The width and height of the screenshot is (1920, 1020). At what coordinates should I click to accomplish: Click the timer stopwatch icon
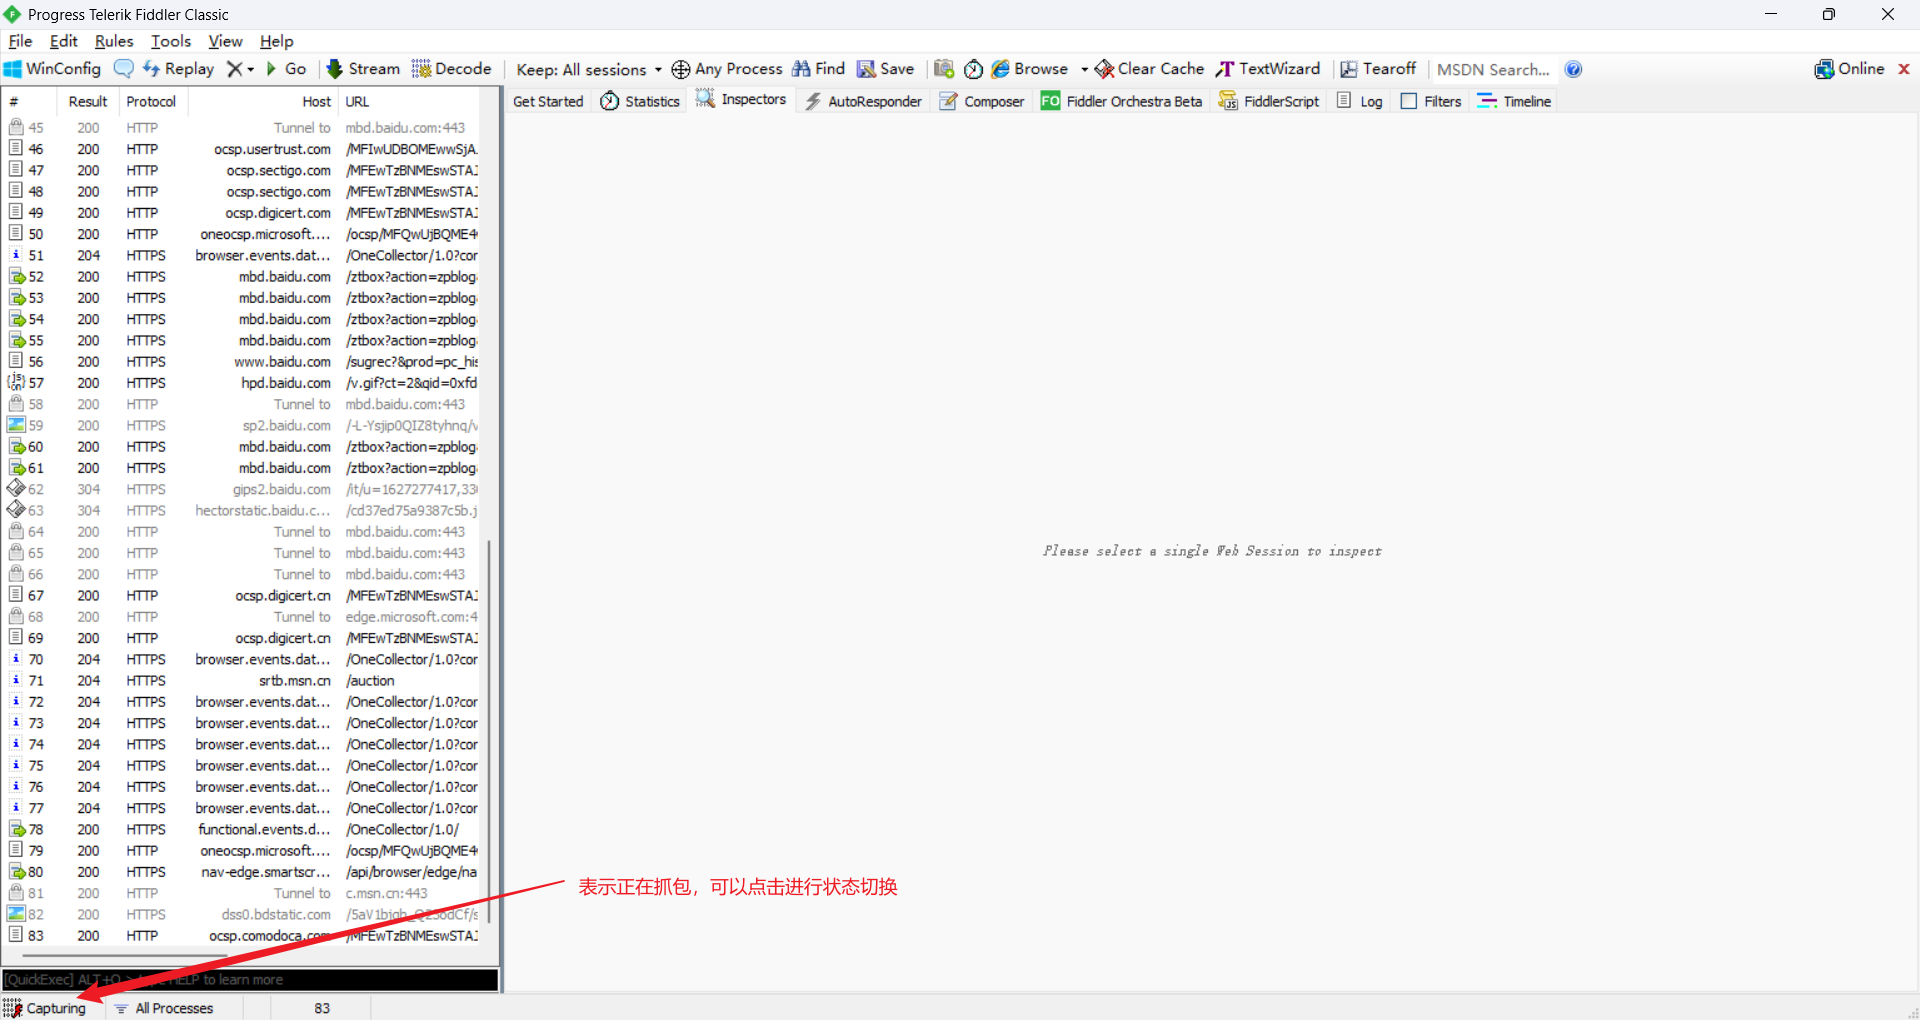973,69
